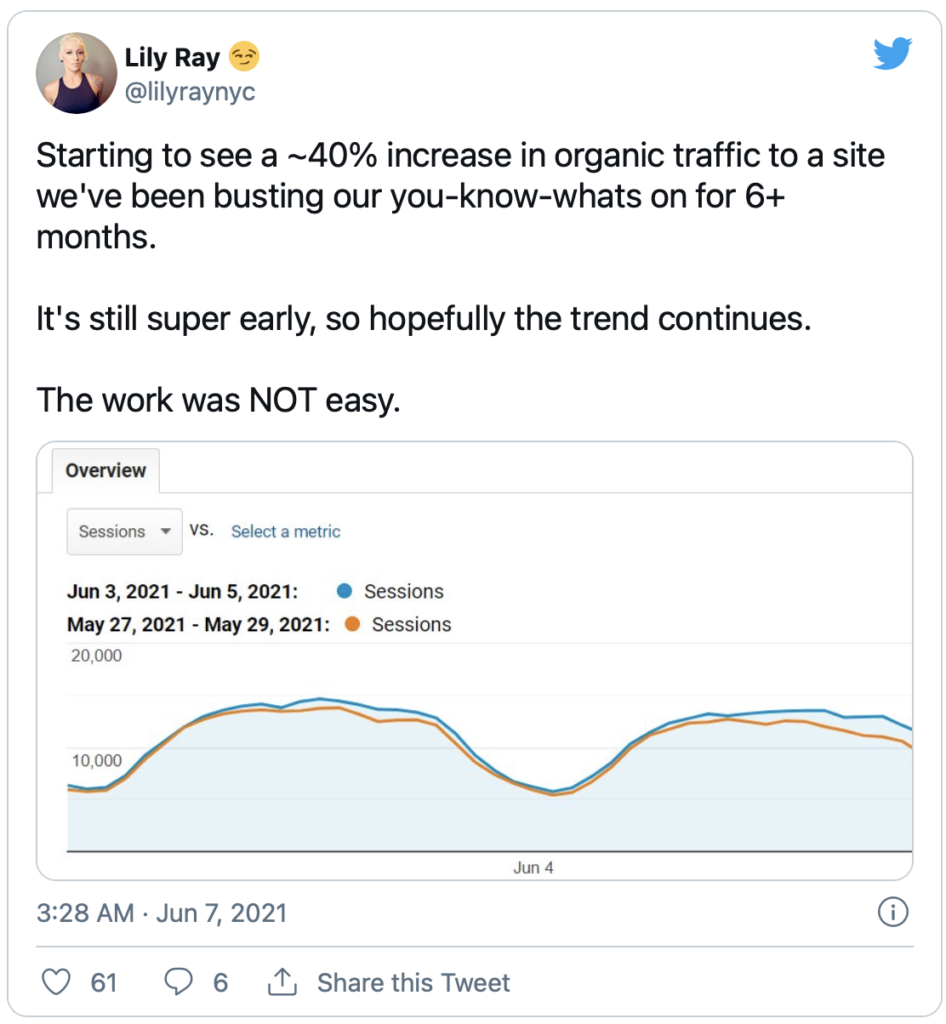Click the Twitter bird logo
This screenshot has height=1024, width=946.
[x=892, y=53]
